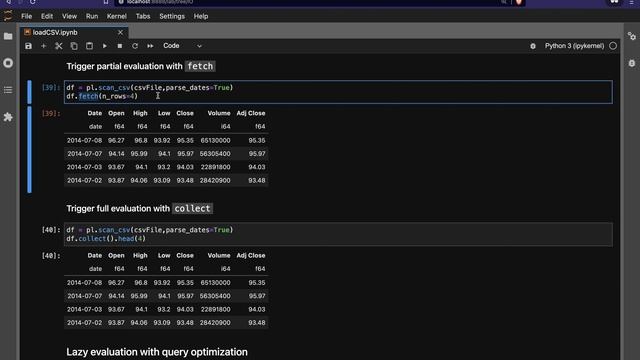Collapse cell 39 input via blue bar

coord(29,92)
